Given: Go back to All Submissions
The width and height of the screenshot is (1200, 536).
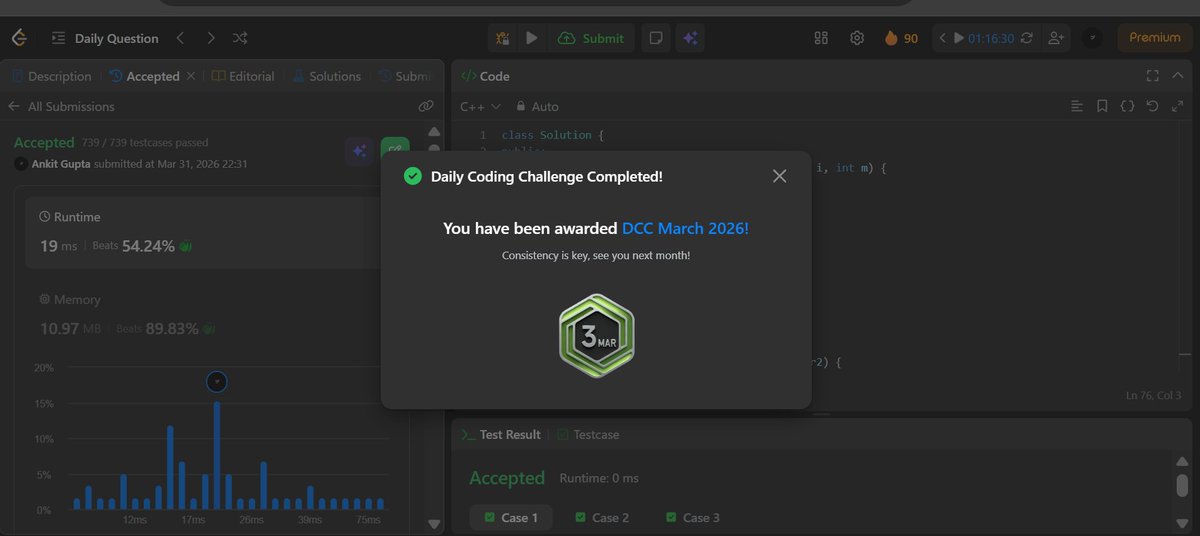Looking at the screenshot, I should (x=61, y=106).
